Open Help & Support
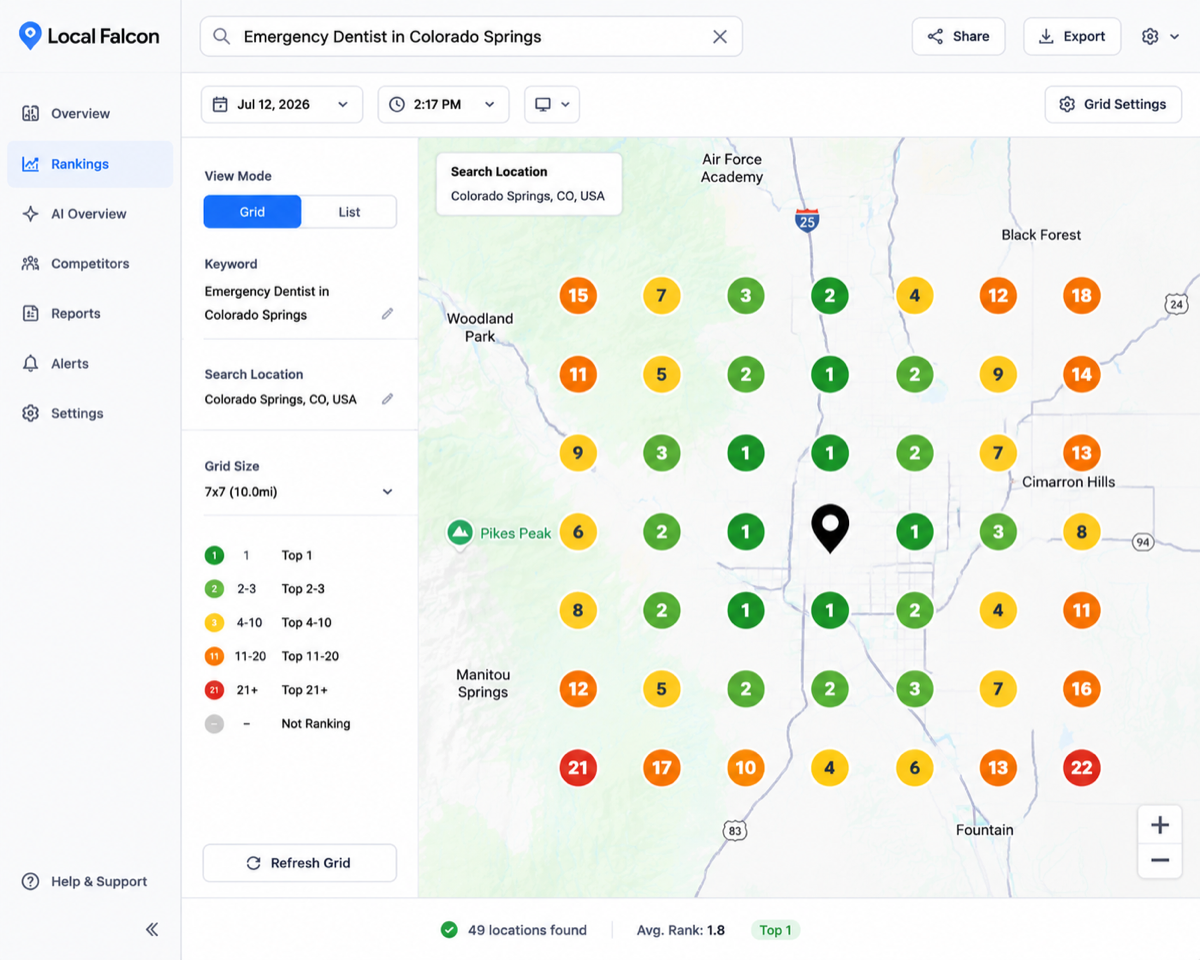This screenshot has height=960, width=1200. 85,882
